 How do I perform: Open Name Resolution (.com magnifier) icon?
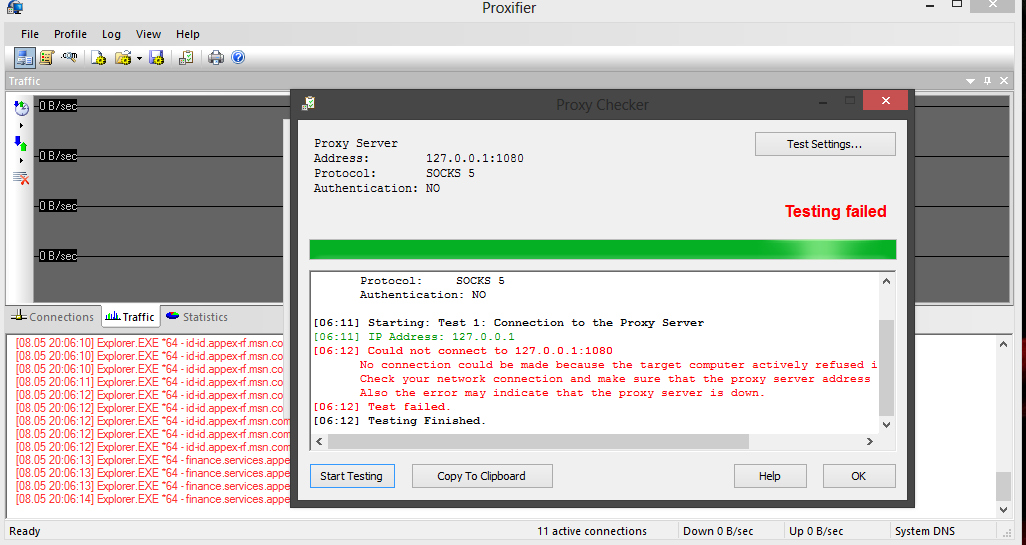[x=69, y=58]
